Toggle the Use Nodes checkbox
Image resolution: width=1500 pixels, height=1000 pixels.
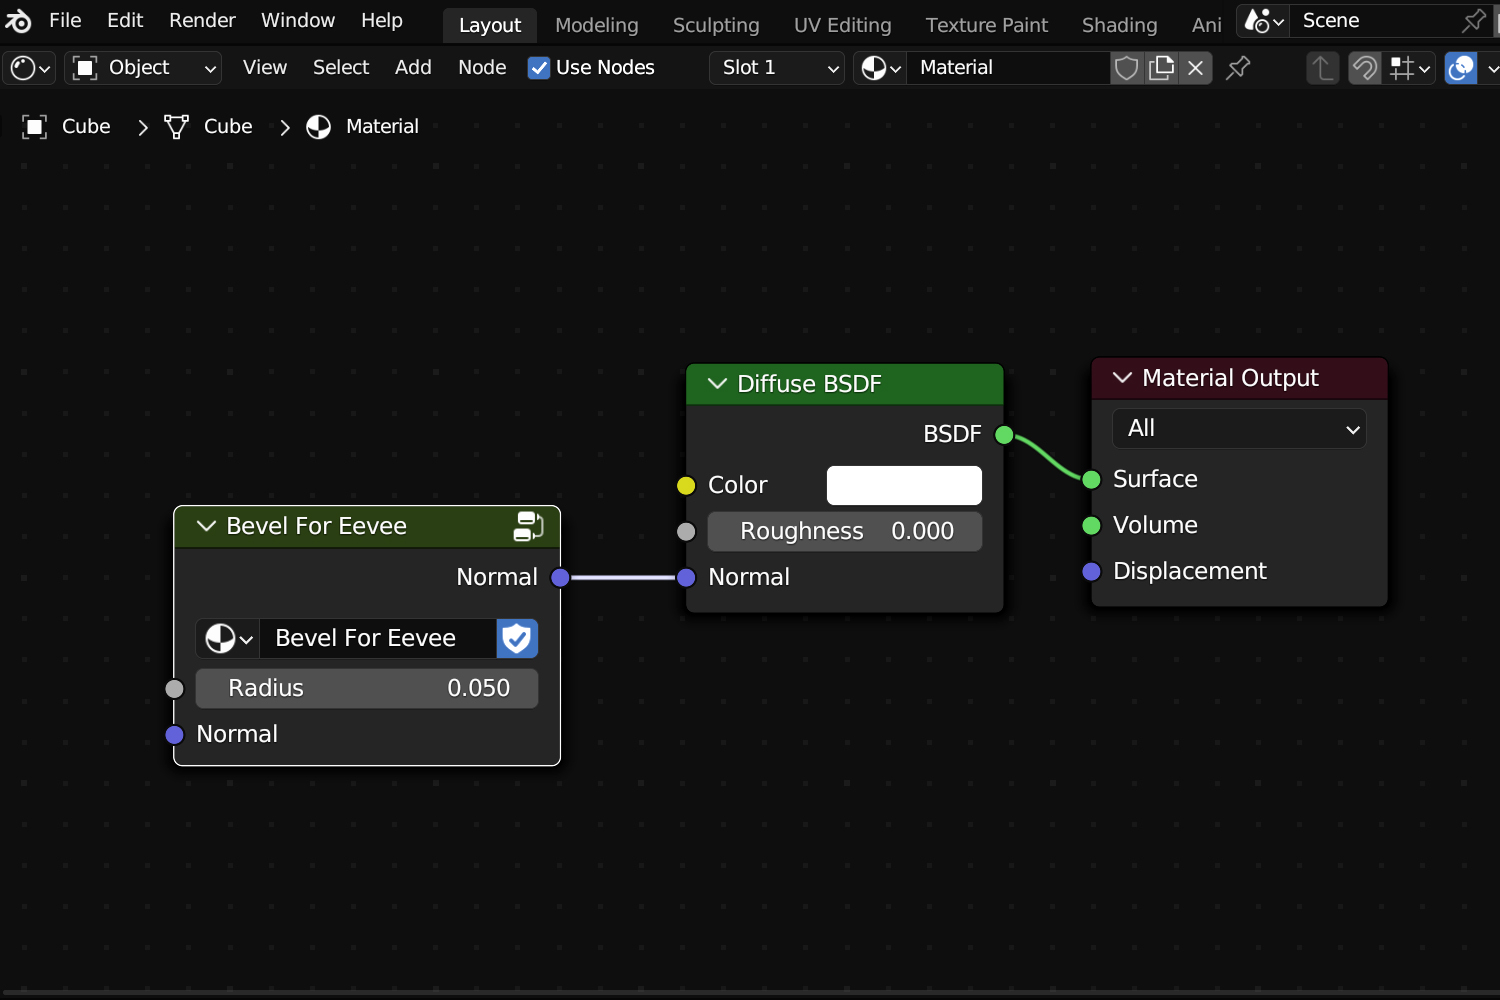pyautogui.click(x=539, y=68)
